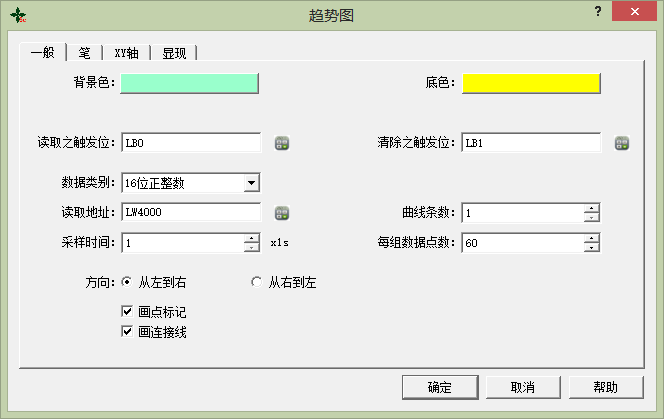
Task: Open address picker beside 读取地址 field
Action: (x=282, y=212)
